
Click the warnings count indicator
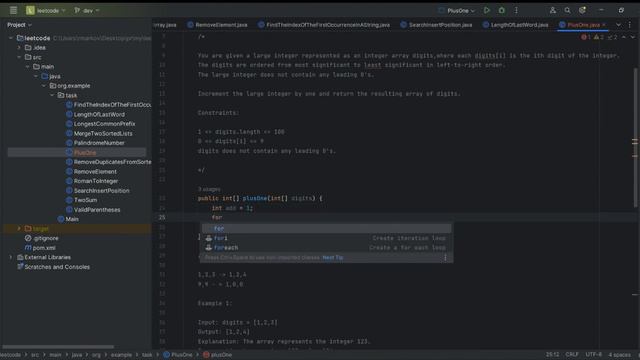click(598, 37)
